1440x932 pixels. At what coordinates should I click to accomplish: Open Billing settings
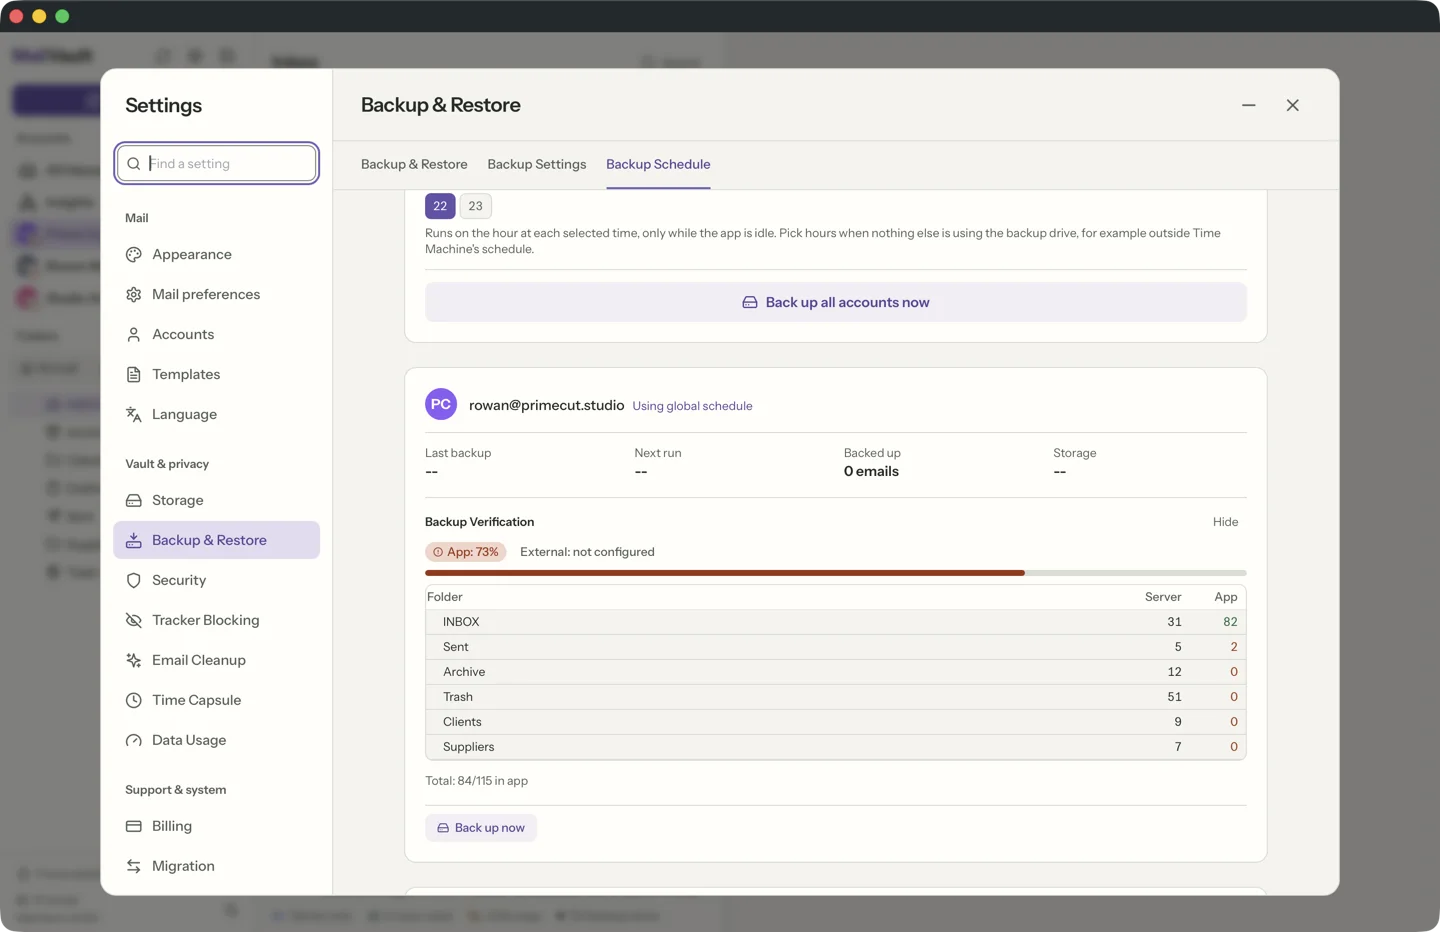pyautogui.click(x=217, y=827)
